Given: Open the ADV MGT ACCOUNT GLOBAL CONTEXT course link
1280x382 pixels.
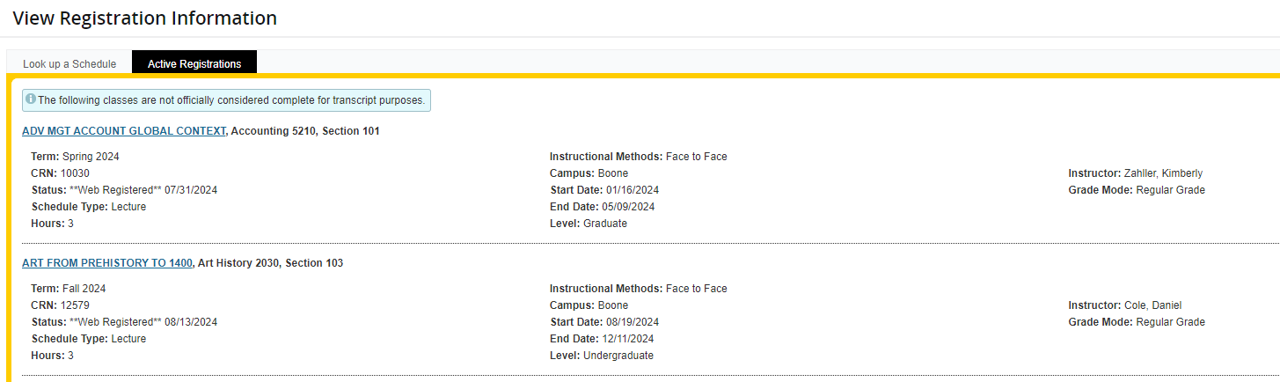Looking at the screenshot, I should click(x=124, y=131).
